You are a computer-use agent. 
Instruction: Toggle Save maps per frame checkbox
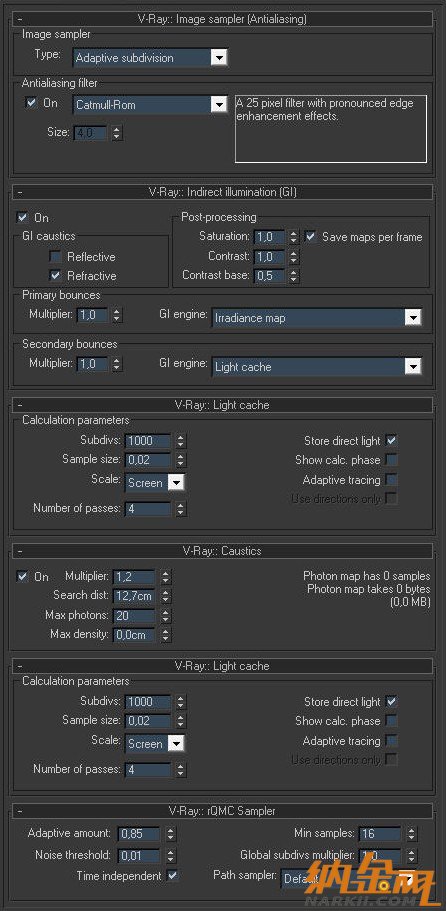[311, 236]
